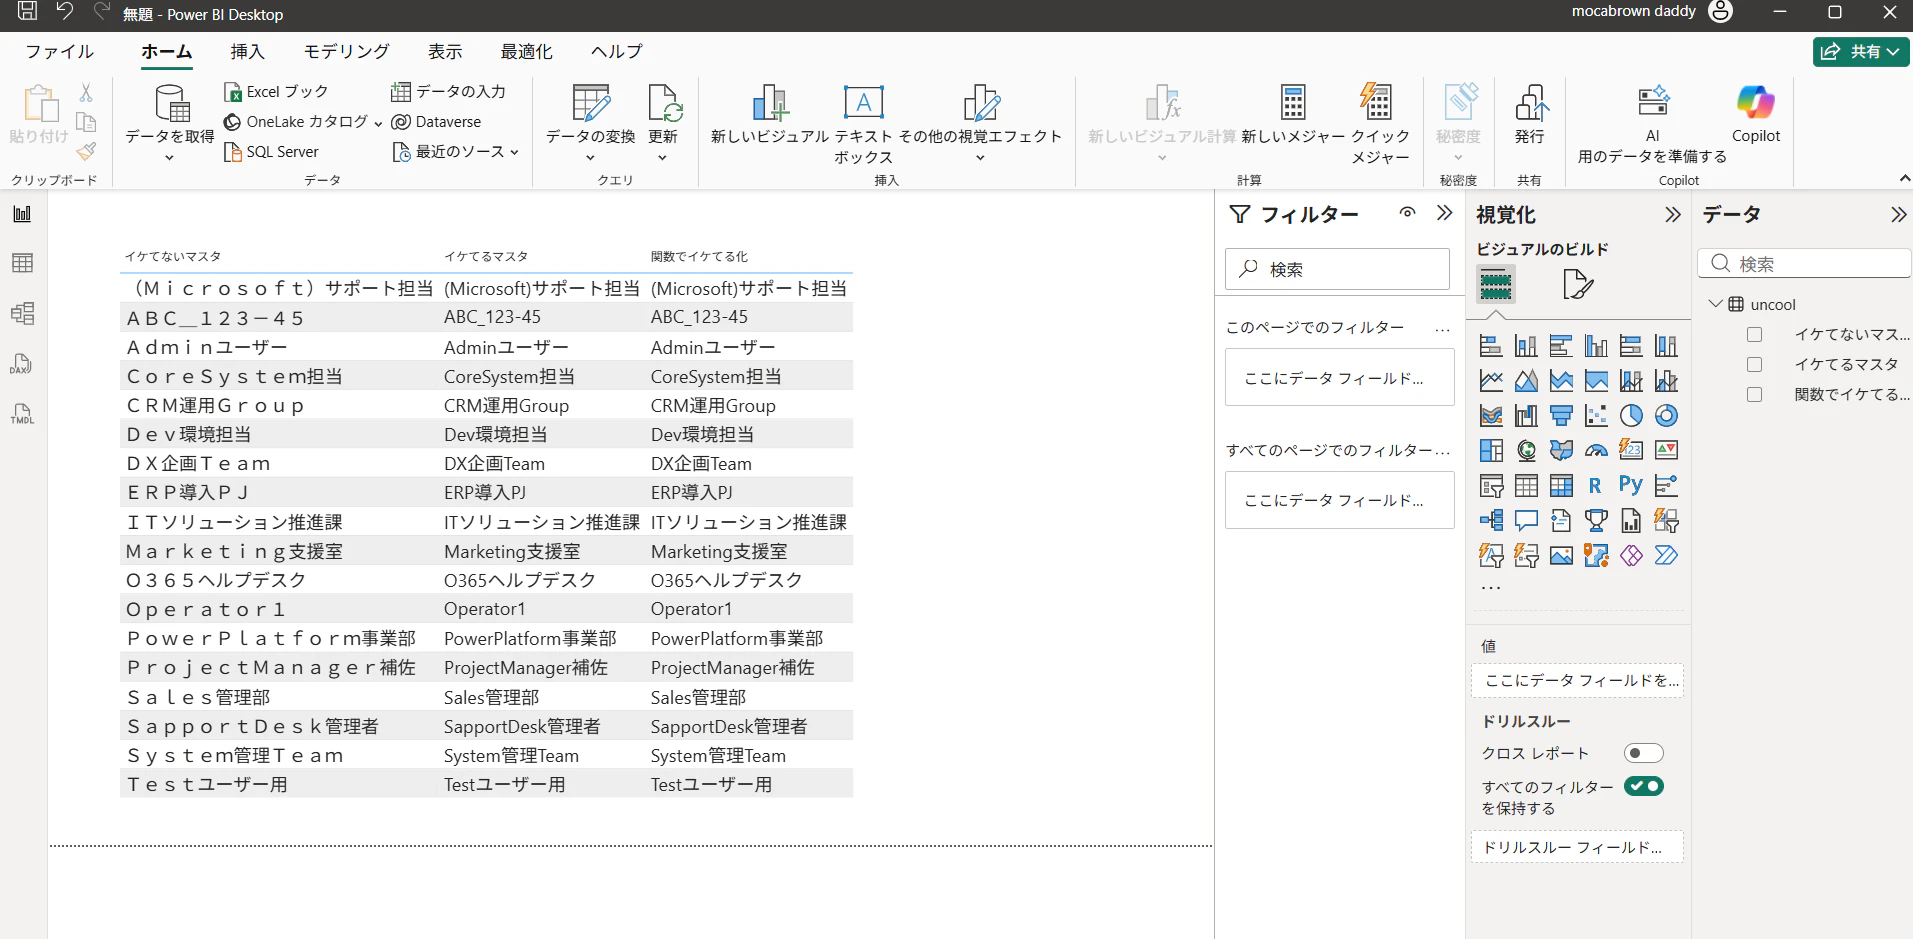Select the donut chart visual
Screen dimensions: 1913x939
1666,416
